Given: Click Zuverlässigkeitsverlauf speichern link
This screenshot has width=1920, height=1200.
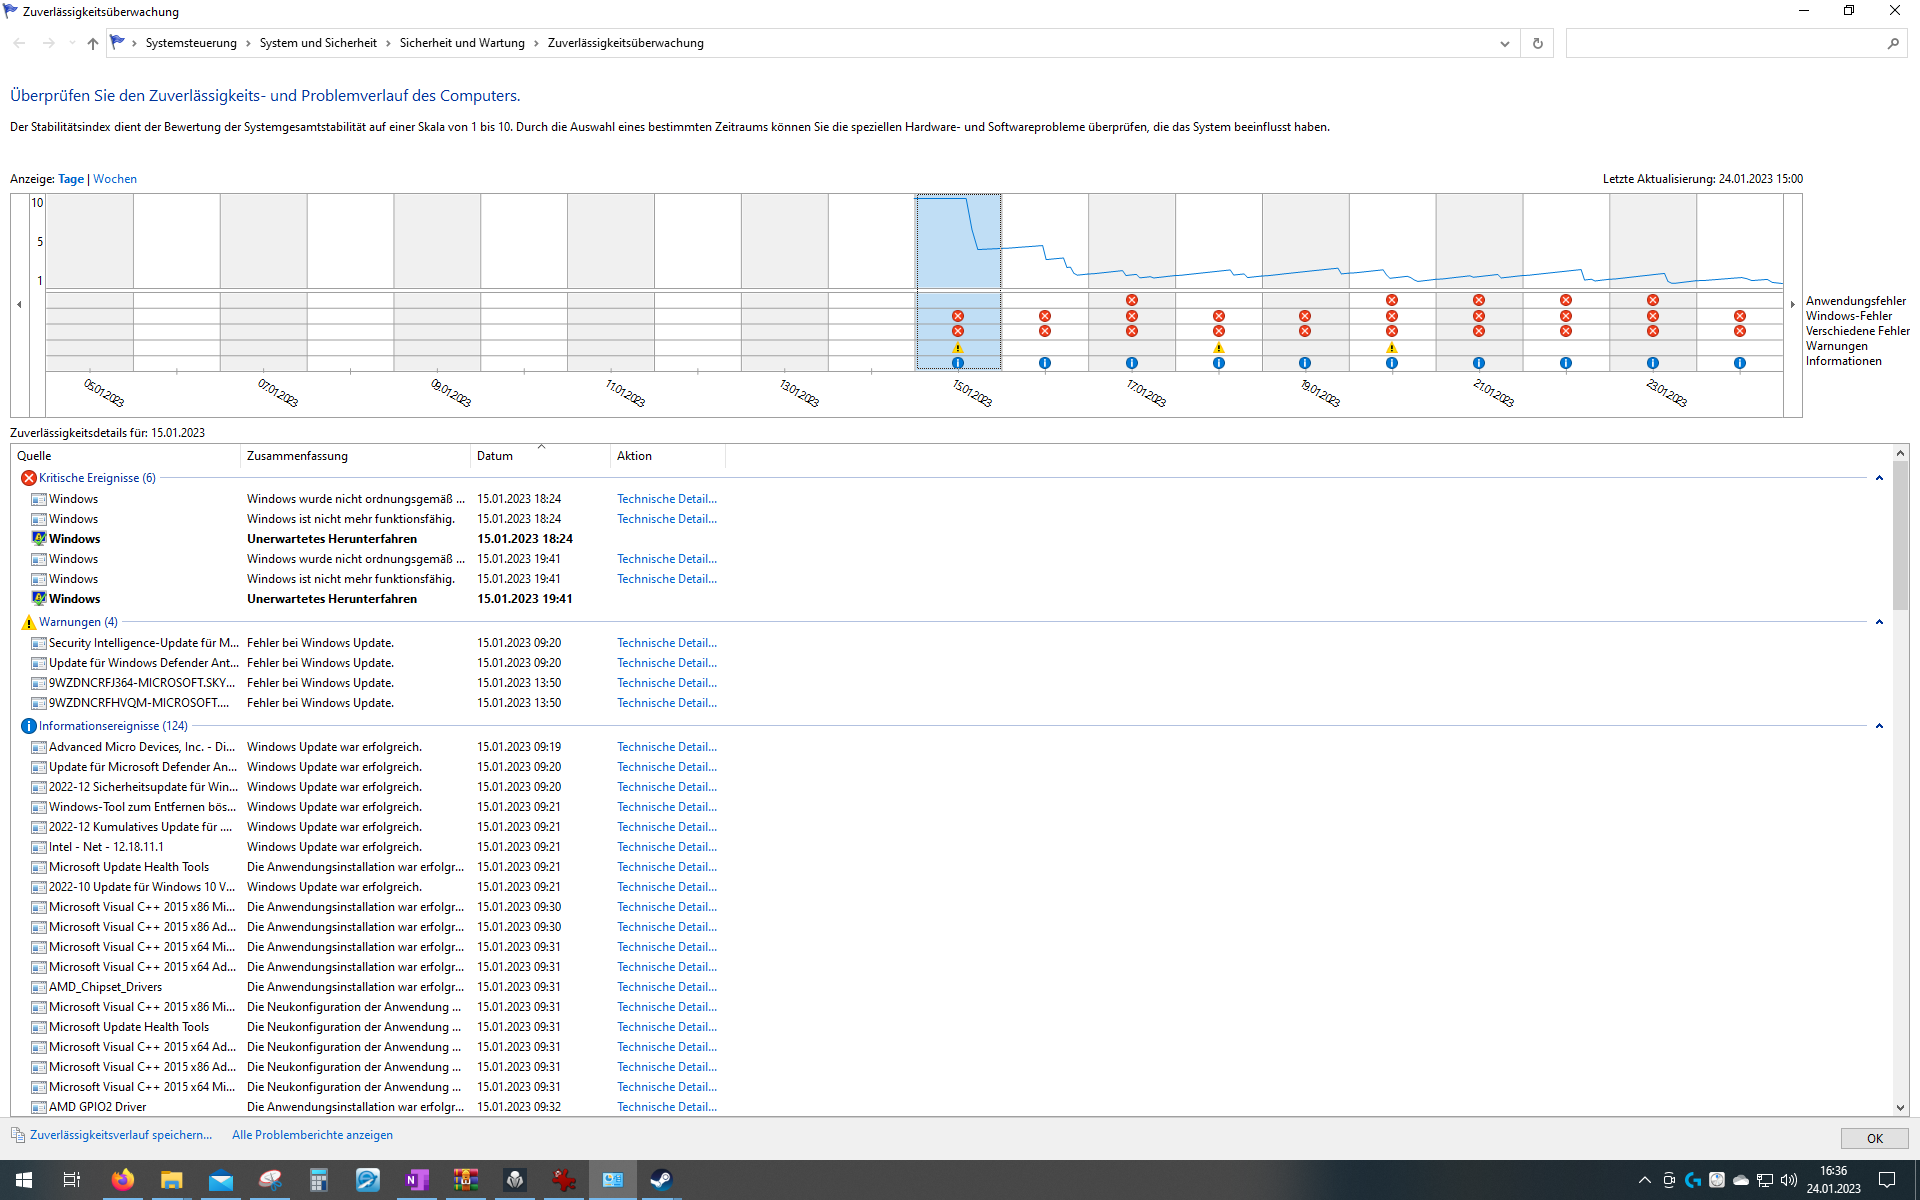Looking at the screenshot, I should [120, 1135].
